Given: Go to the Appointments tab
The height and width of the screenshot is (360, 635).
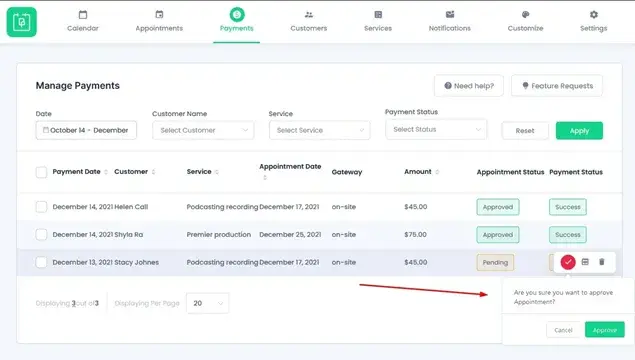Looking at the screenshot, I should pos(159,21).
